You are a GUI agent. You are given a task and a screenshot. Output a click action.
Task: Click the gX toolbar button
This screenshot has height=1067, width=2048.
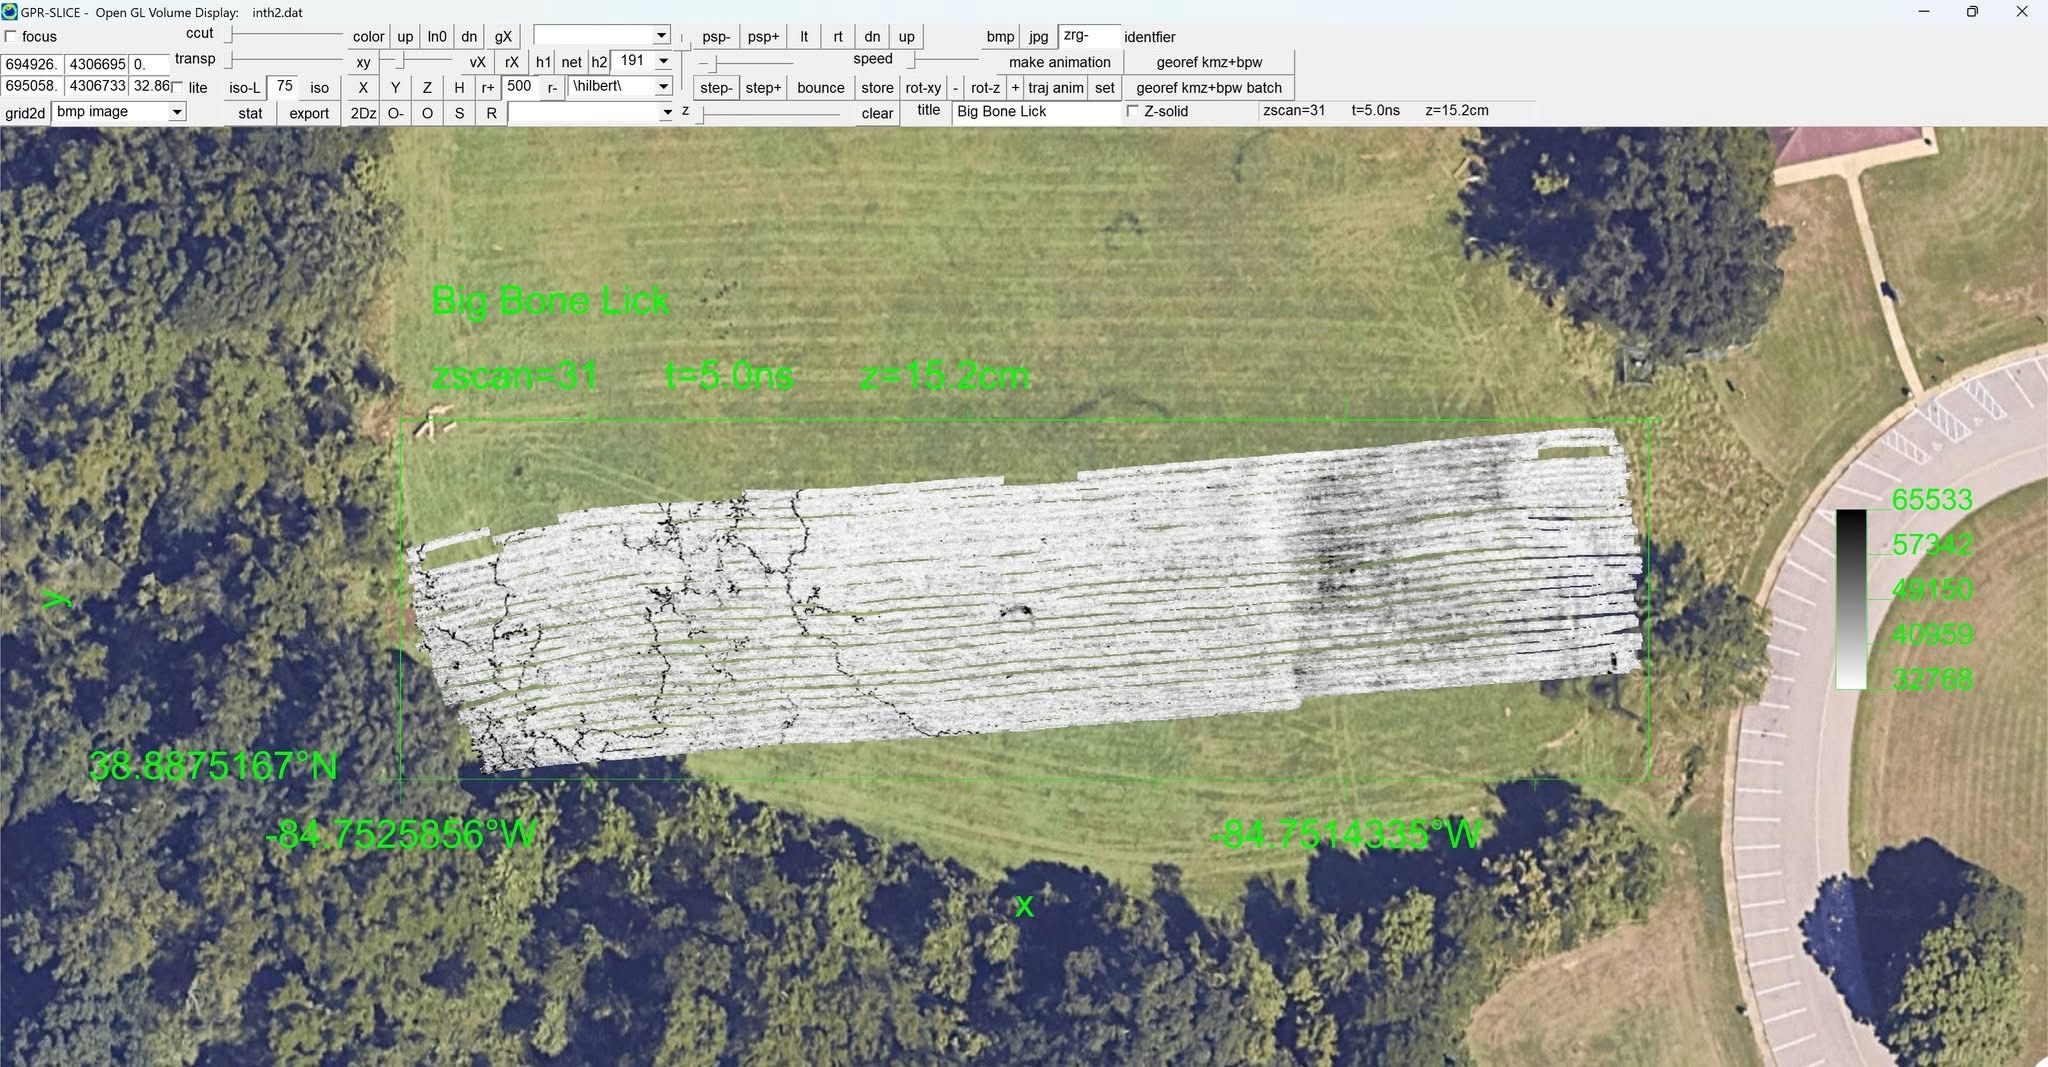[x=503, y=37]
